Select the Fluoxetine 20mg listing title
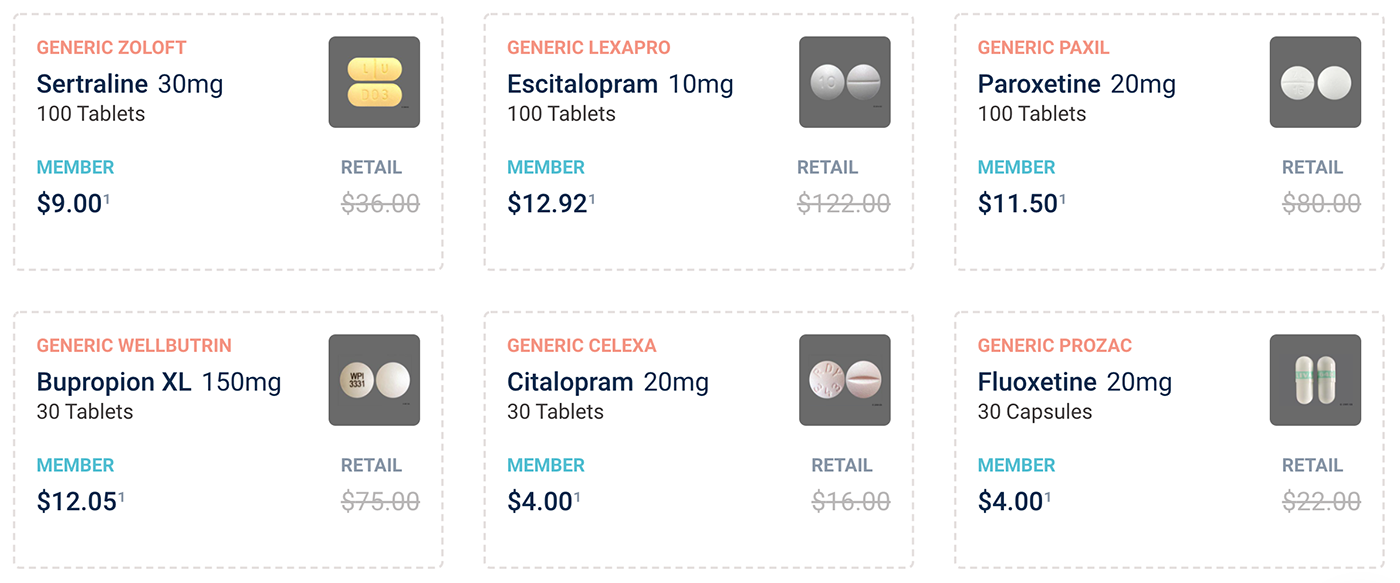 click(1075, 382)
